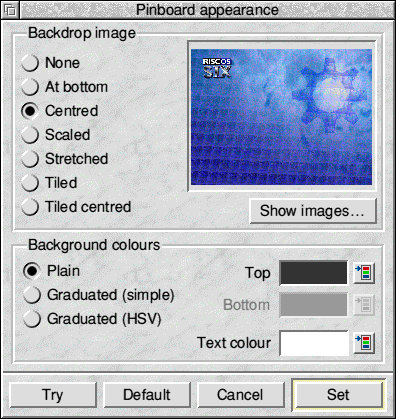Click the Try button

53,395
